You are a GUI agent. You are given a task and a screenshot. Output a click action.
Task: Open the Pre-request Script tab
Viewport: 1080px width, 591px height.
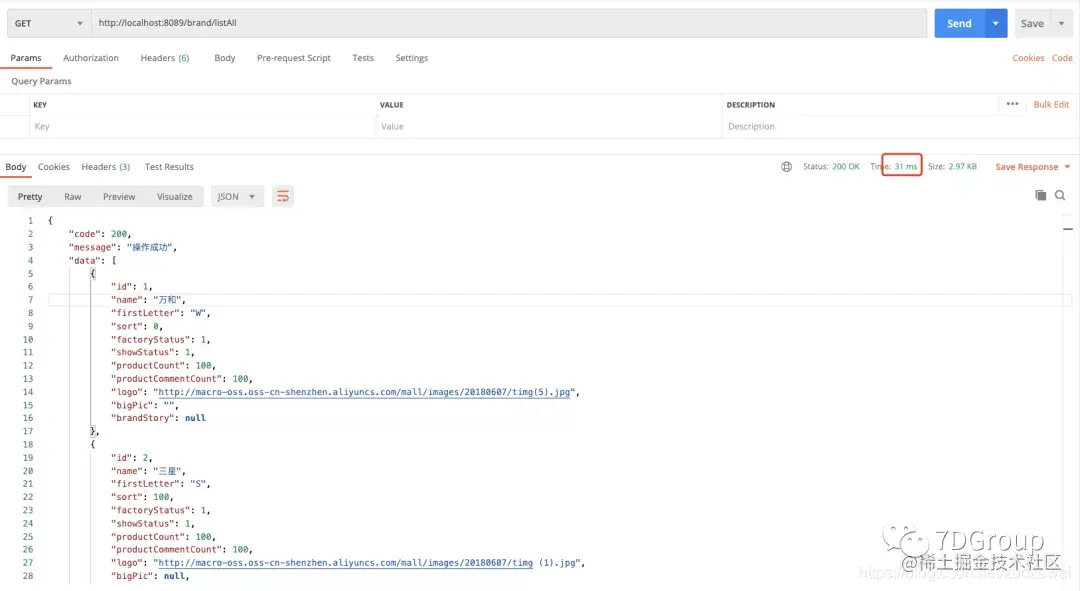[293, 58]
